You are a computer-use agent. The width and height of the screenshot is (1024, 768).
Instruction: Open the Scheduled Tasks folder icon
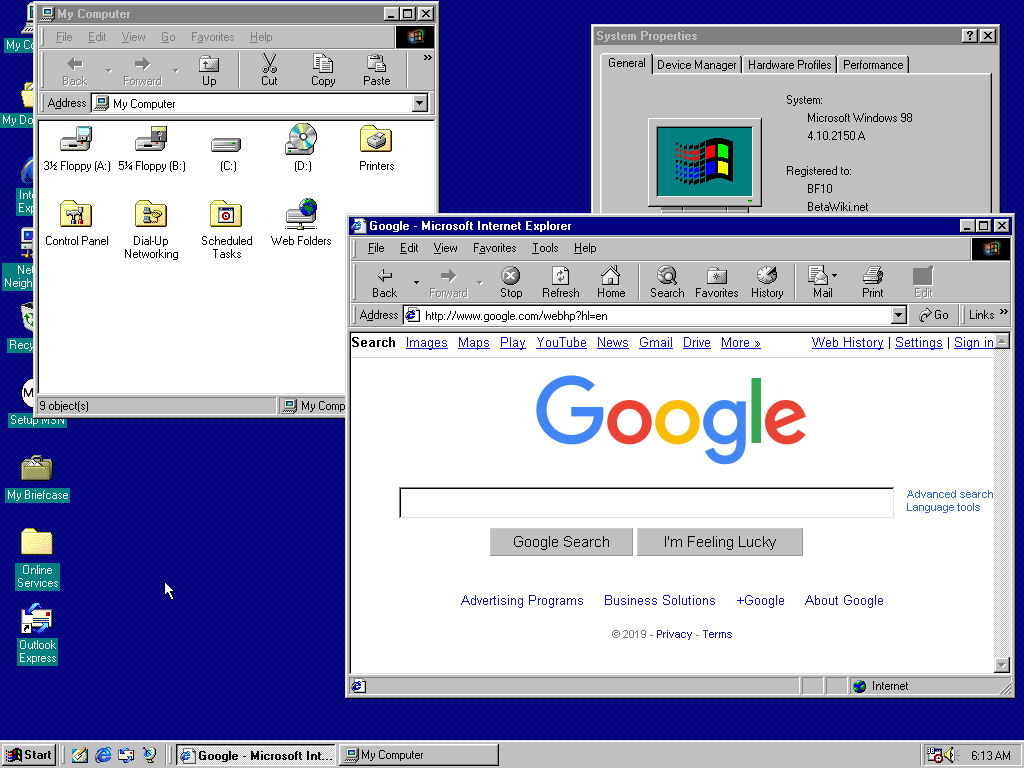click(x=226, y=216)
